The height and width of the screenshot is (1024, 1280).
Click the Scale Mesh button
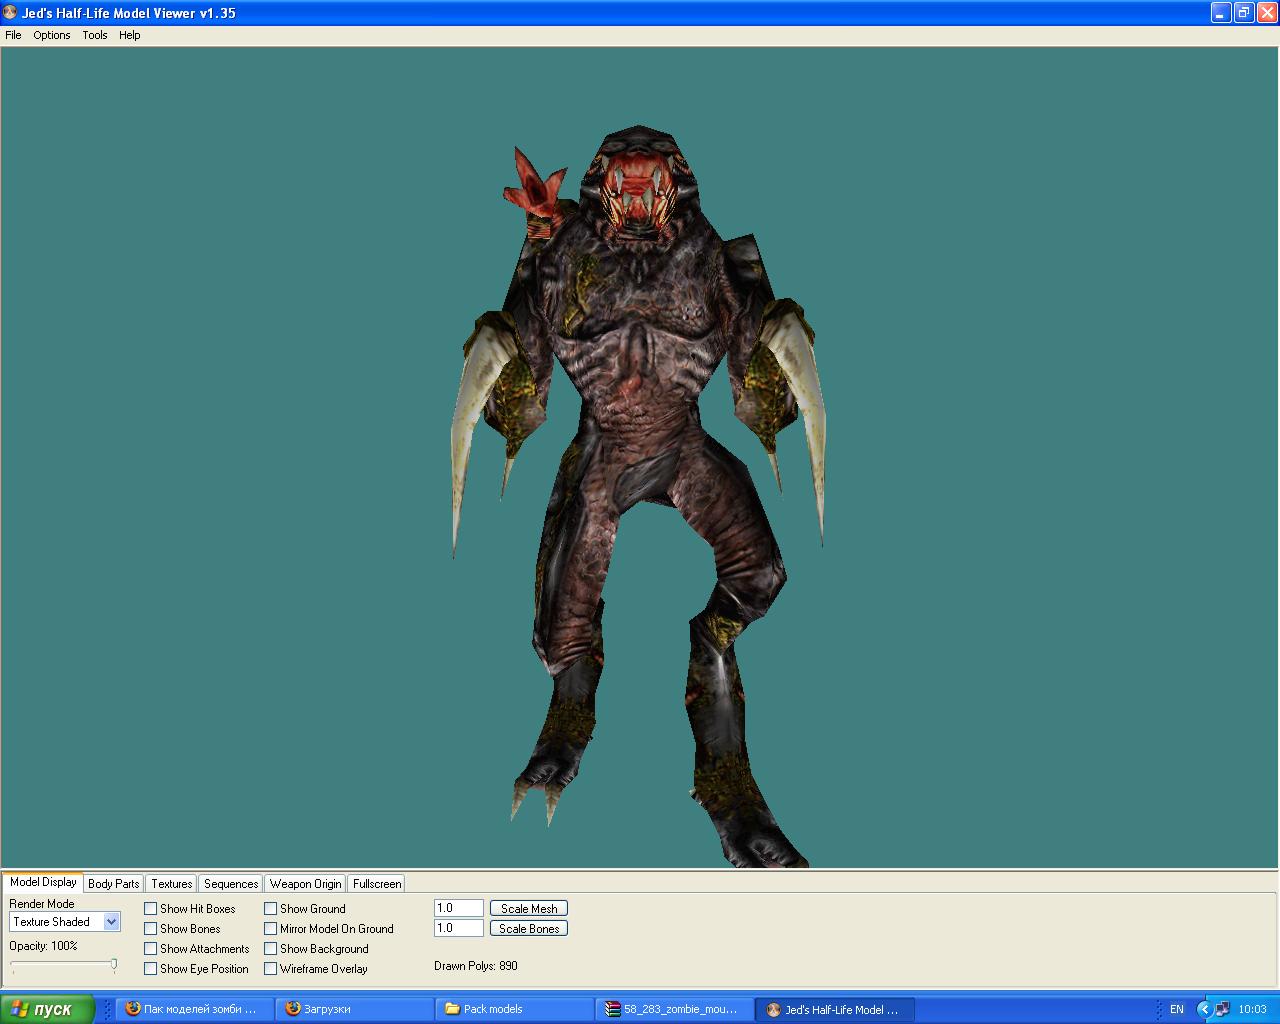(529, 909)
